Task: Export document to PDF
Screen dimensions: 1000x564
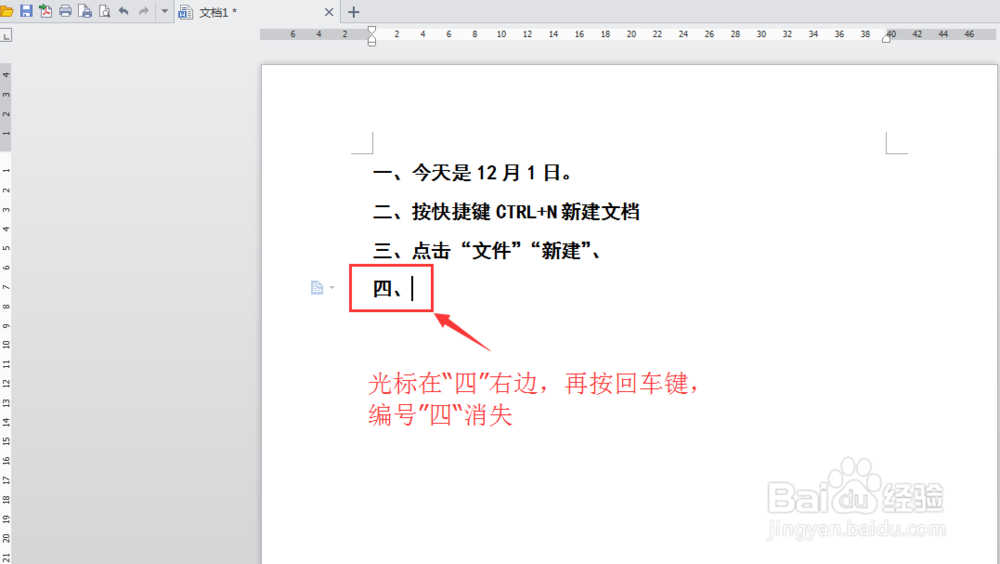Action: pyautogui.click(x=45, y=11)
